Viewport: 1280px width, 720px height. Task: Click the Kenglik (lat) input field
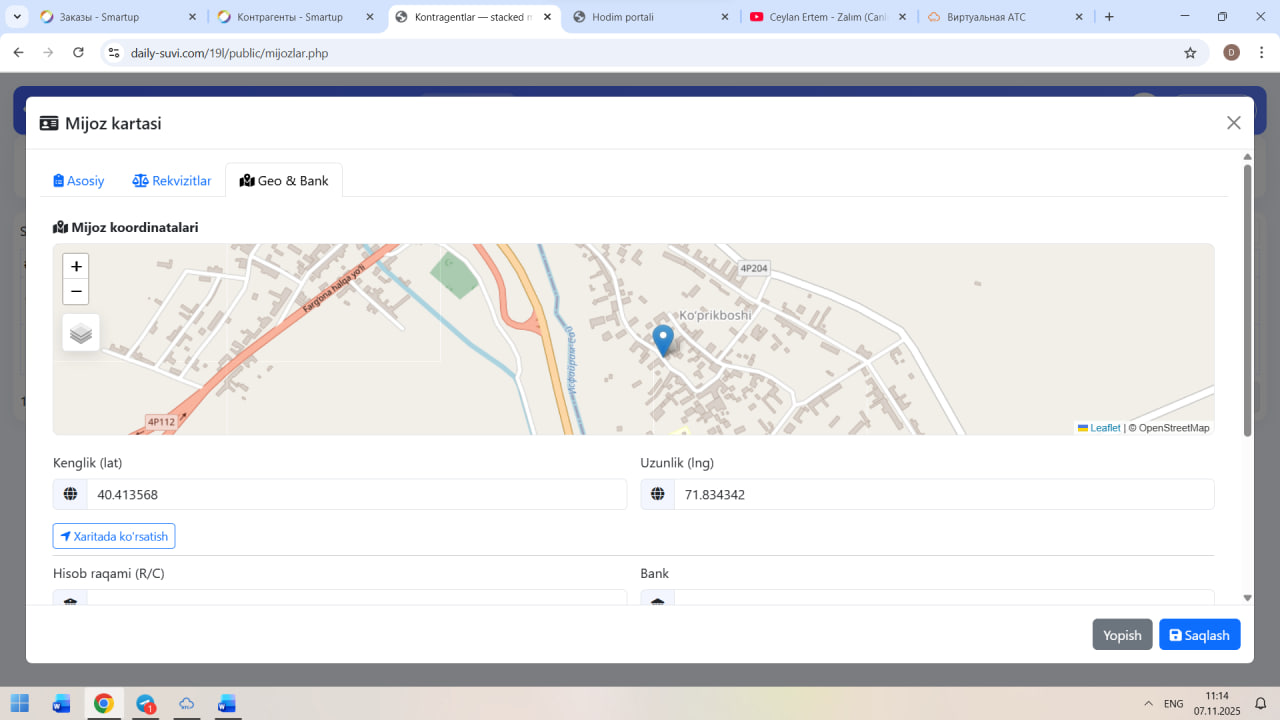(x=356, y=495)
